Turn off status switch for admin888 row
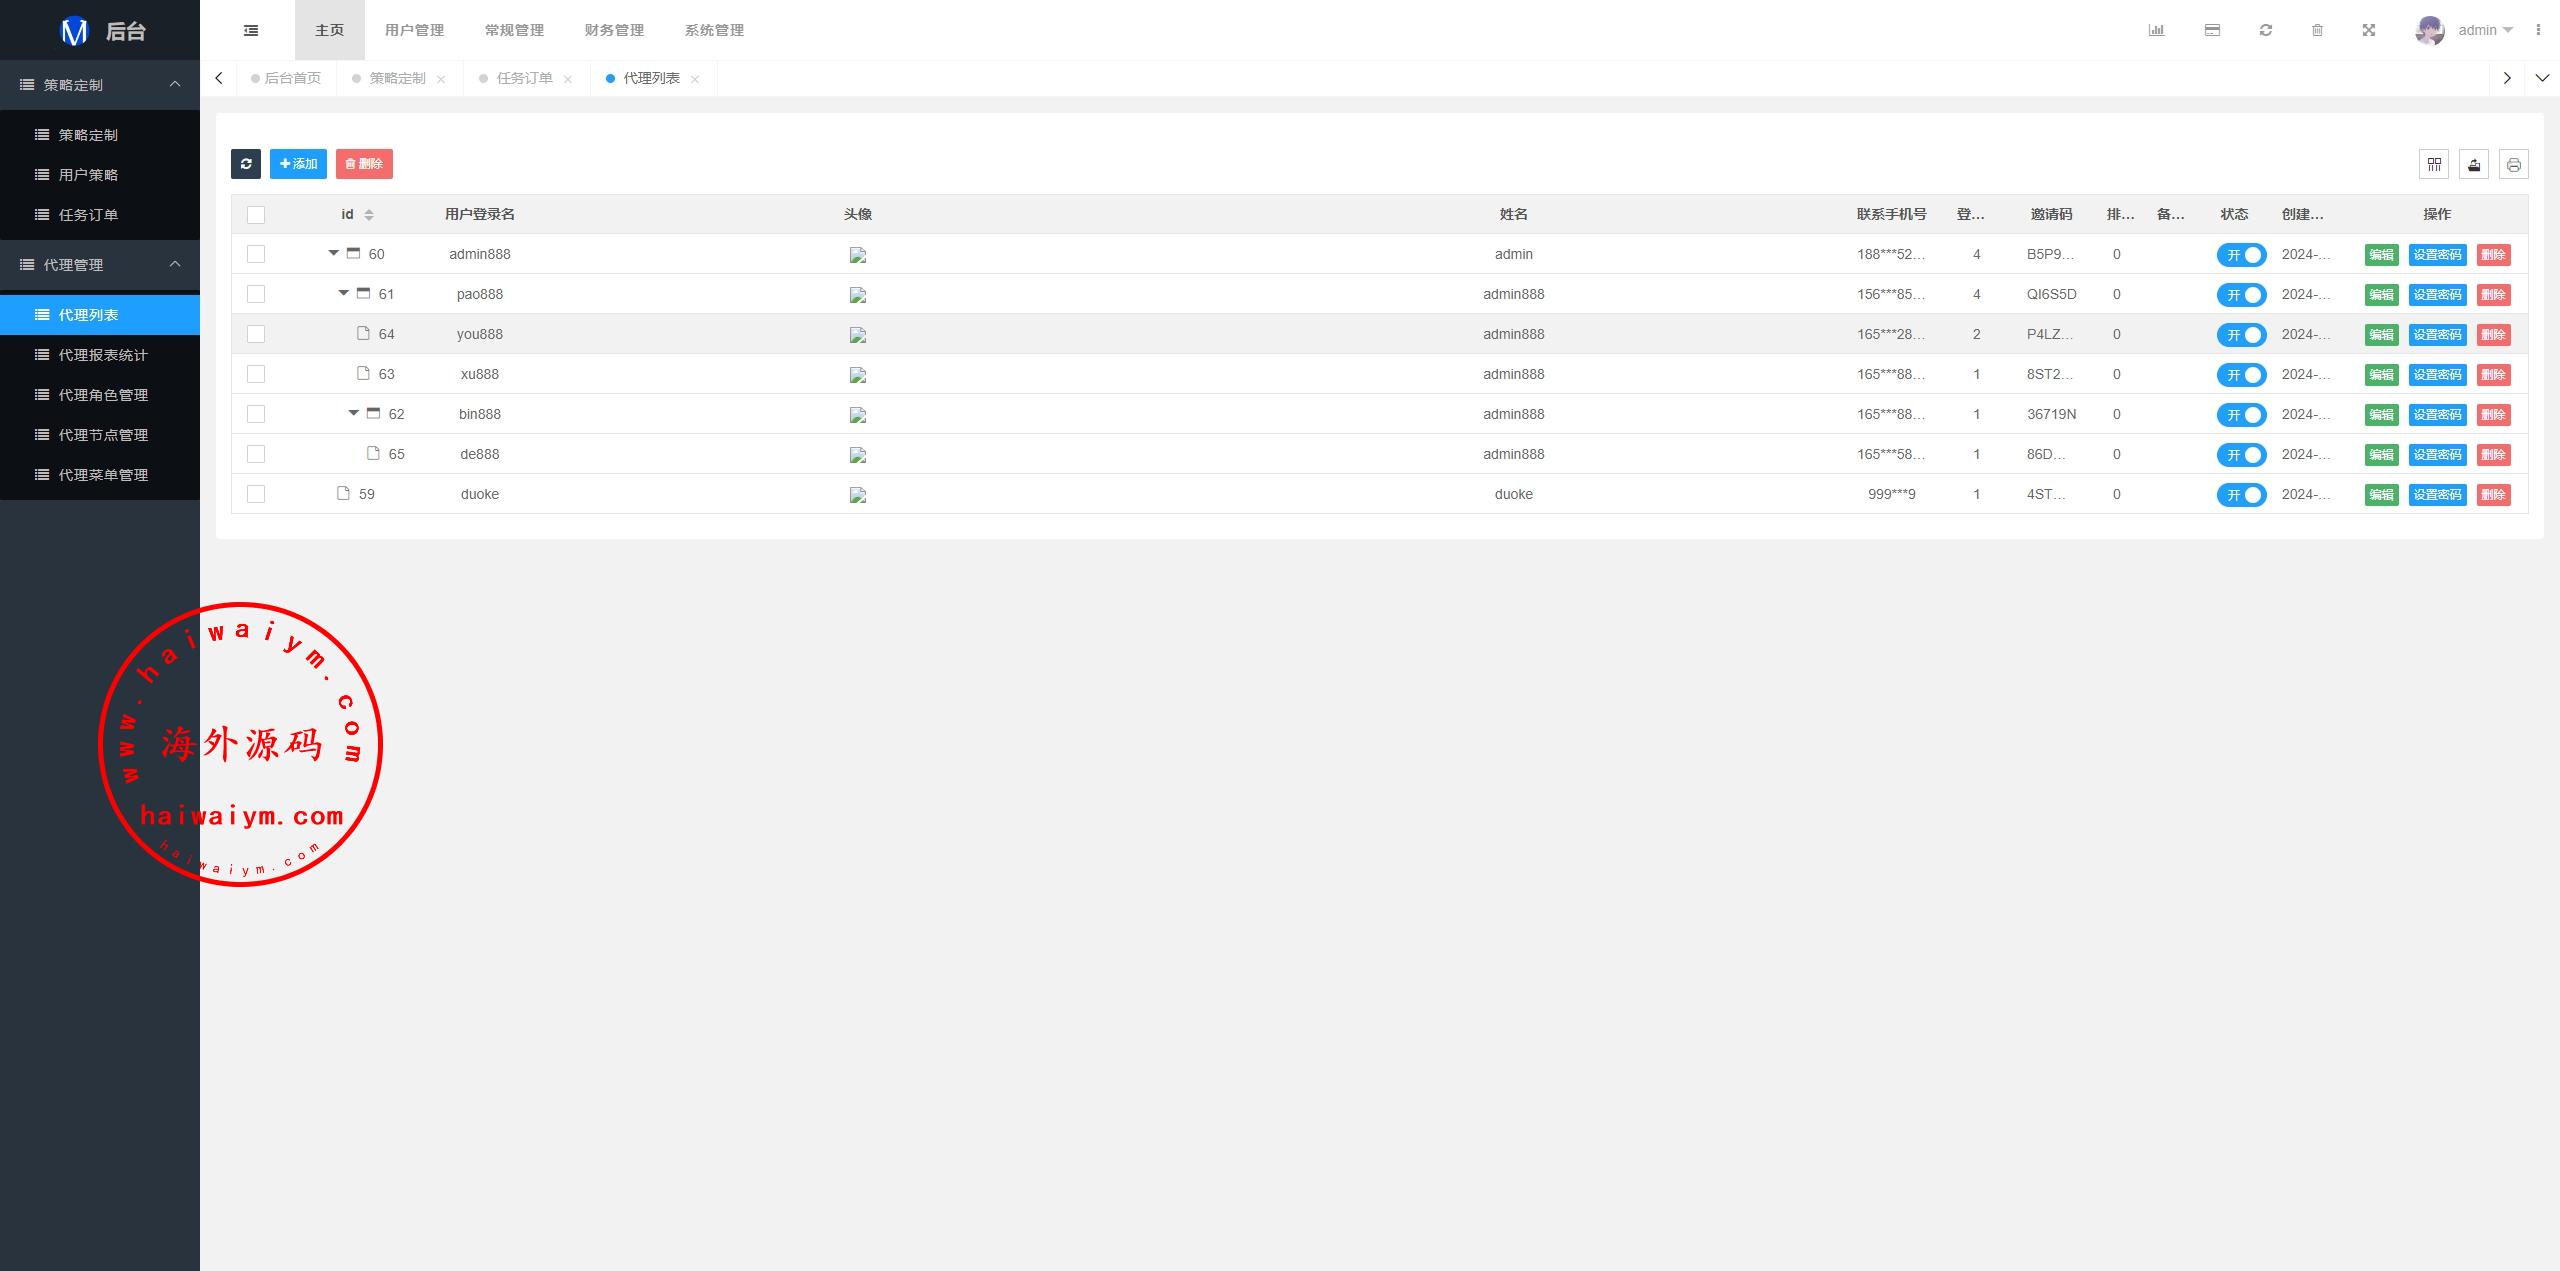The width and height of the screenshot is (2560, 1271). click(2241, 255)
